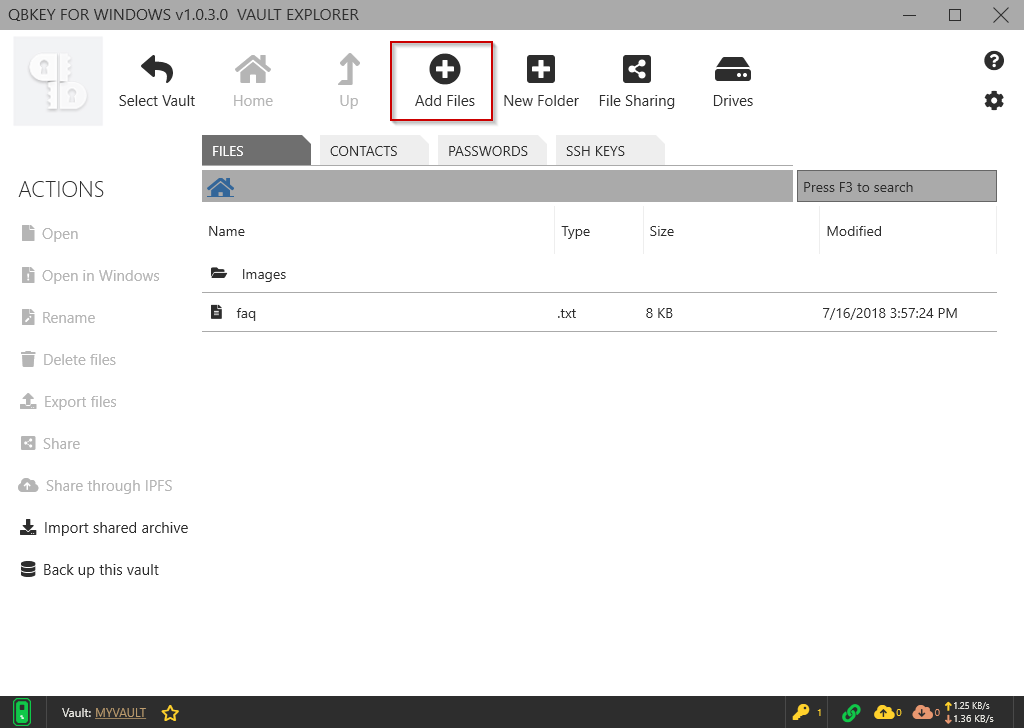Screen dimensions: 1024x728
Task: Click the Back up this vault database icon
Action: coord(28,569)
